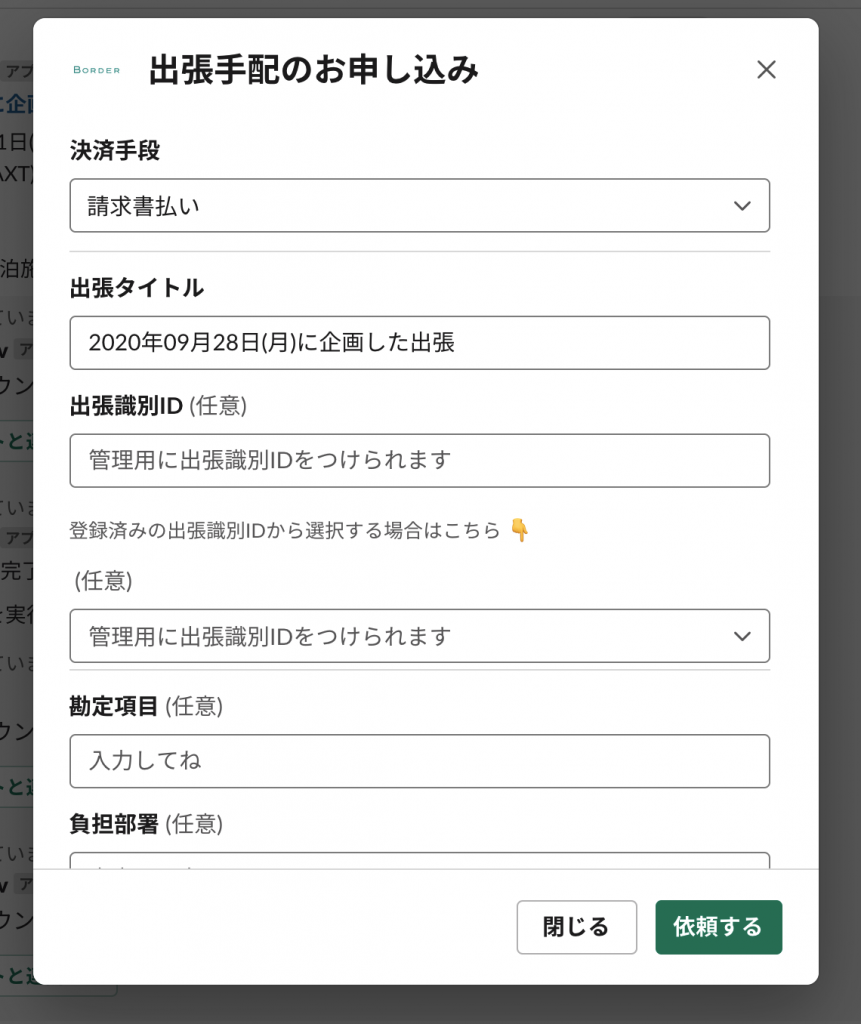Click the pointing-down hand emoji
The image size is (861, 1024).
(x=519, y=530)
